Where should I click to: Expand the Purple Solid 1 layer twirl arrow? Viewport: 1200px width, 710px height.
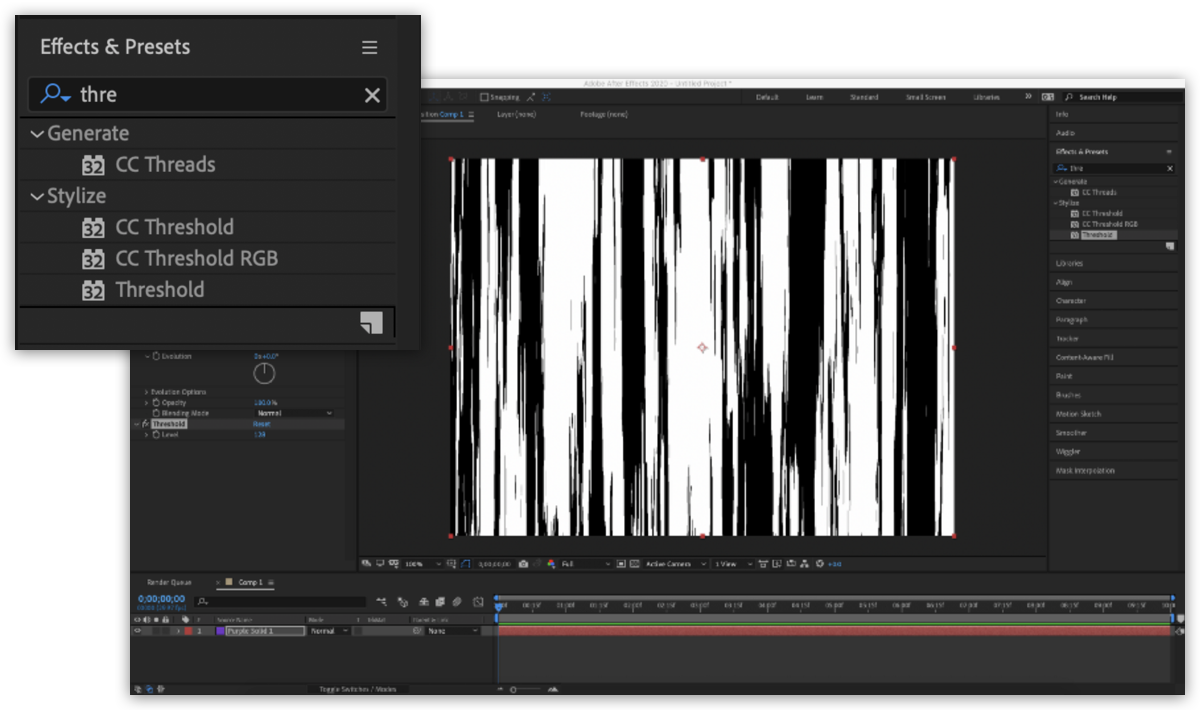click(179, 632)
